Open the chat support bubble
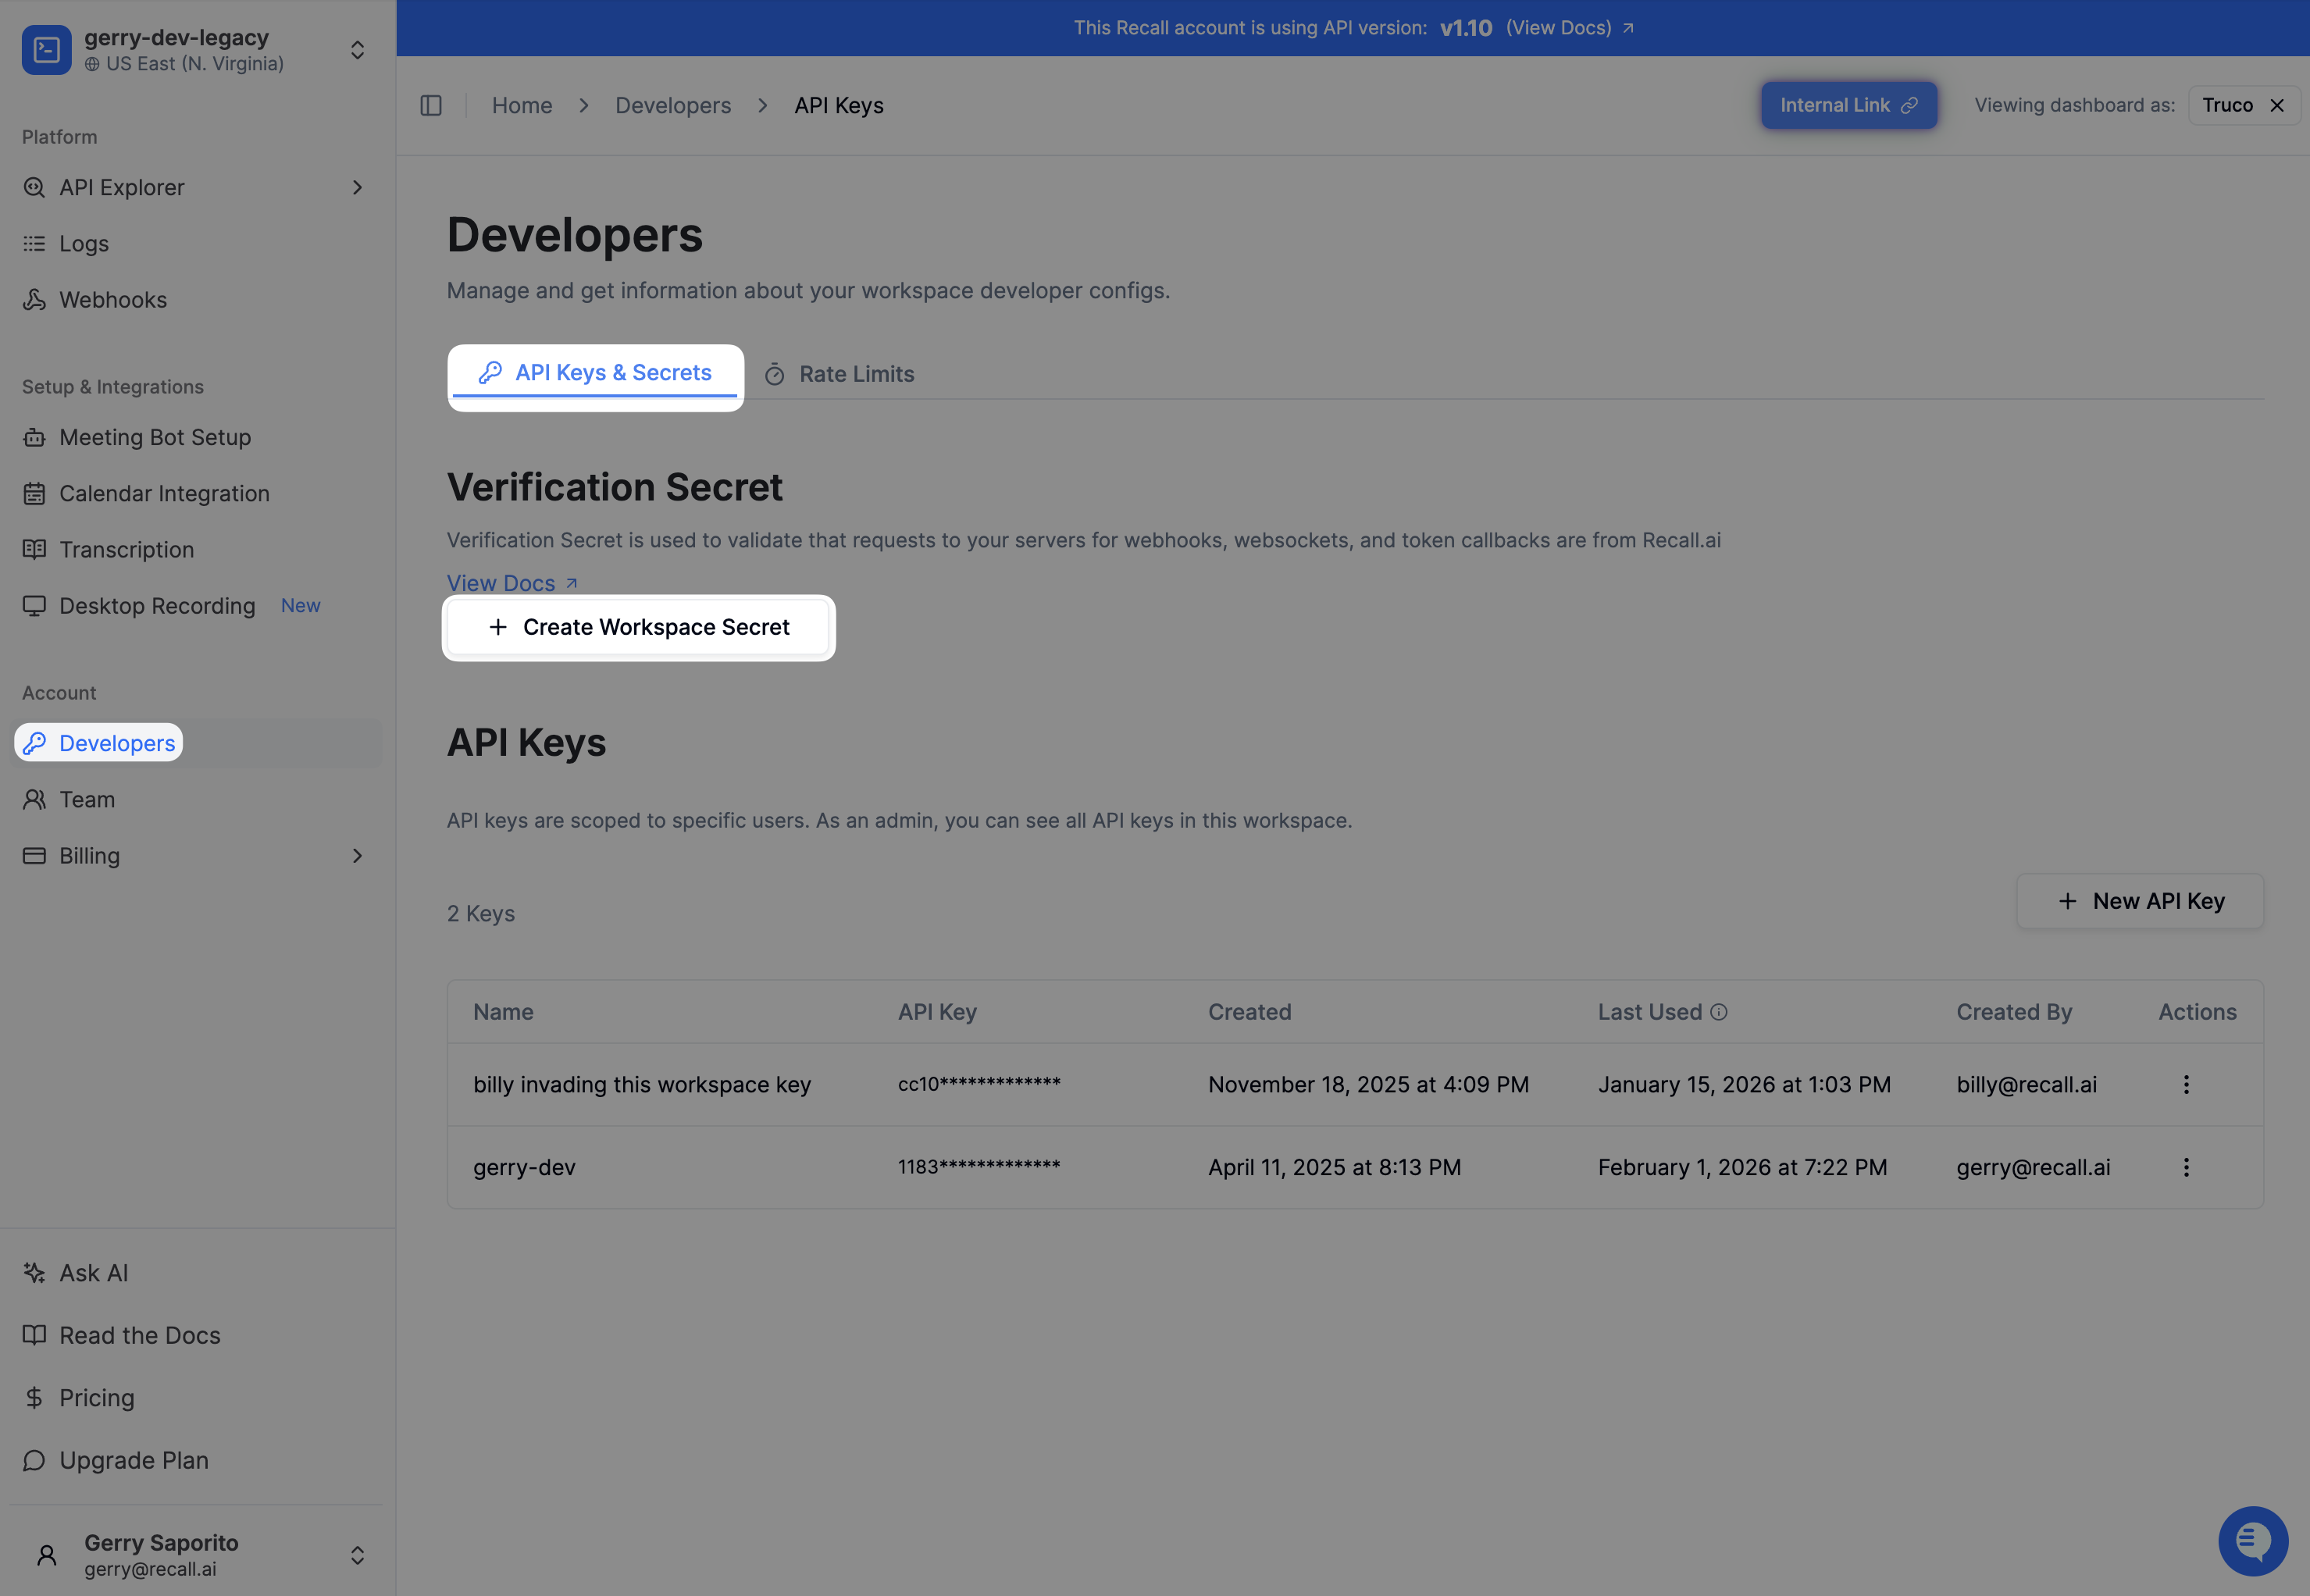Viewport: 2310px width, 1596px height. click(x=2252, y=1540)
